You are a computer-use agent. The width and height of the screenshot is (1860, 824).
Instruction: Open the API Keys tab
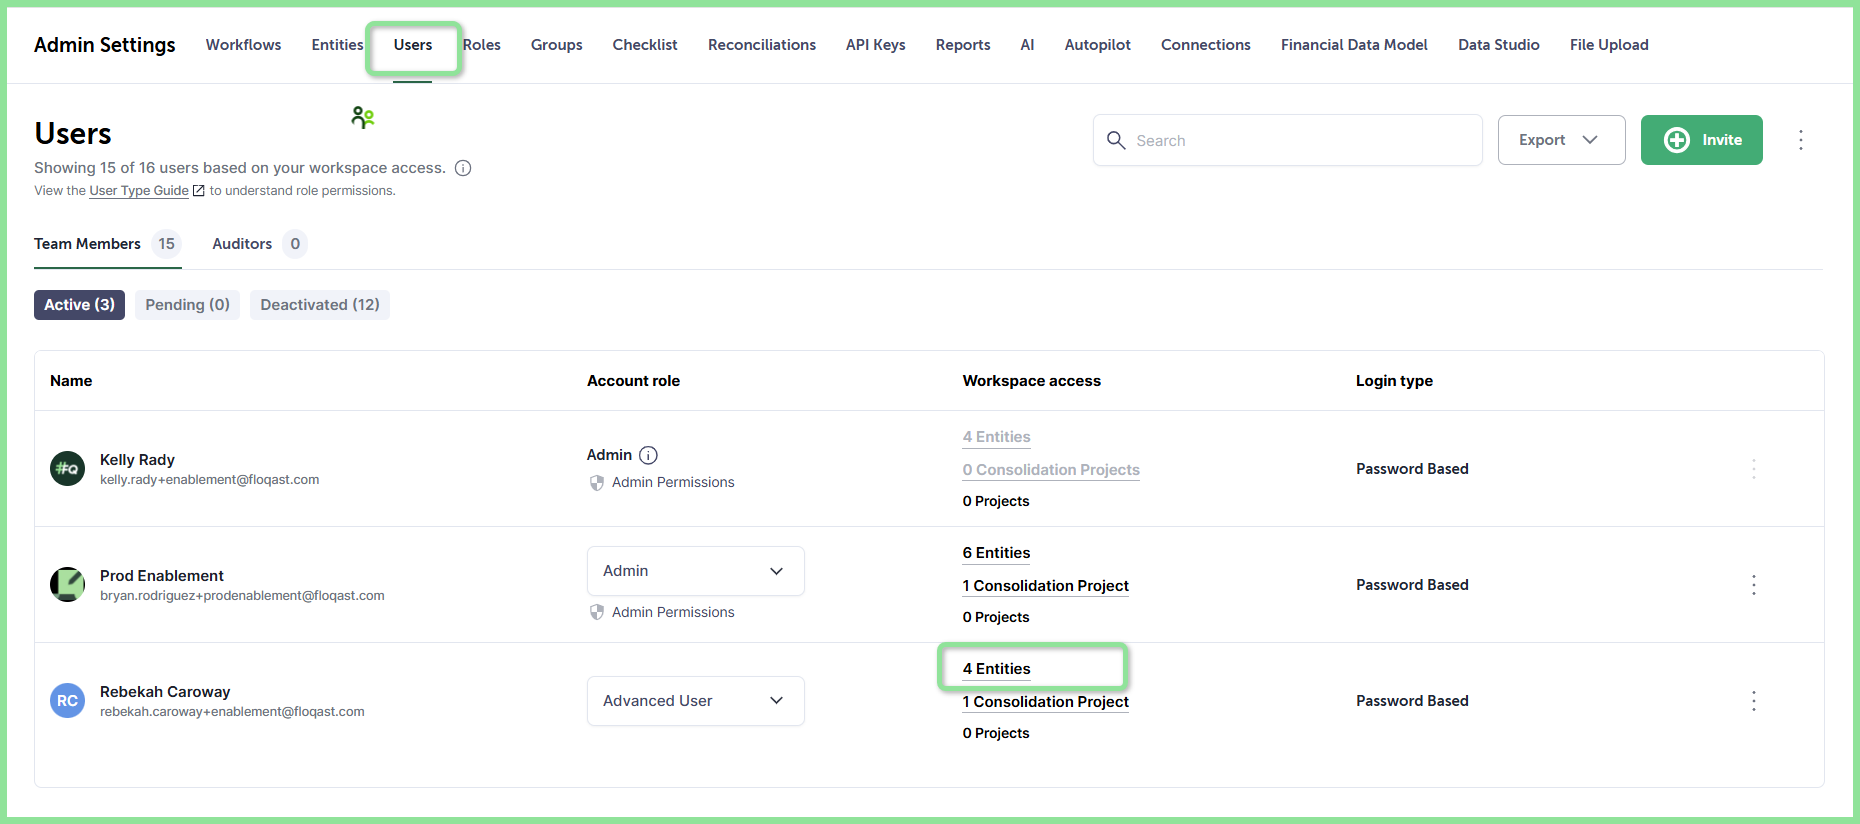876,45
